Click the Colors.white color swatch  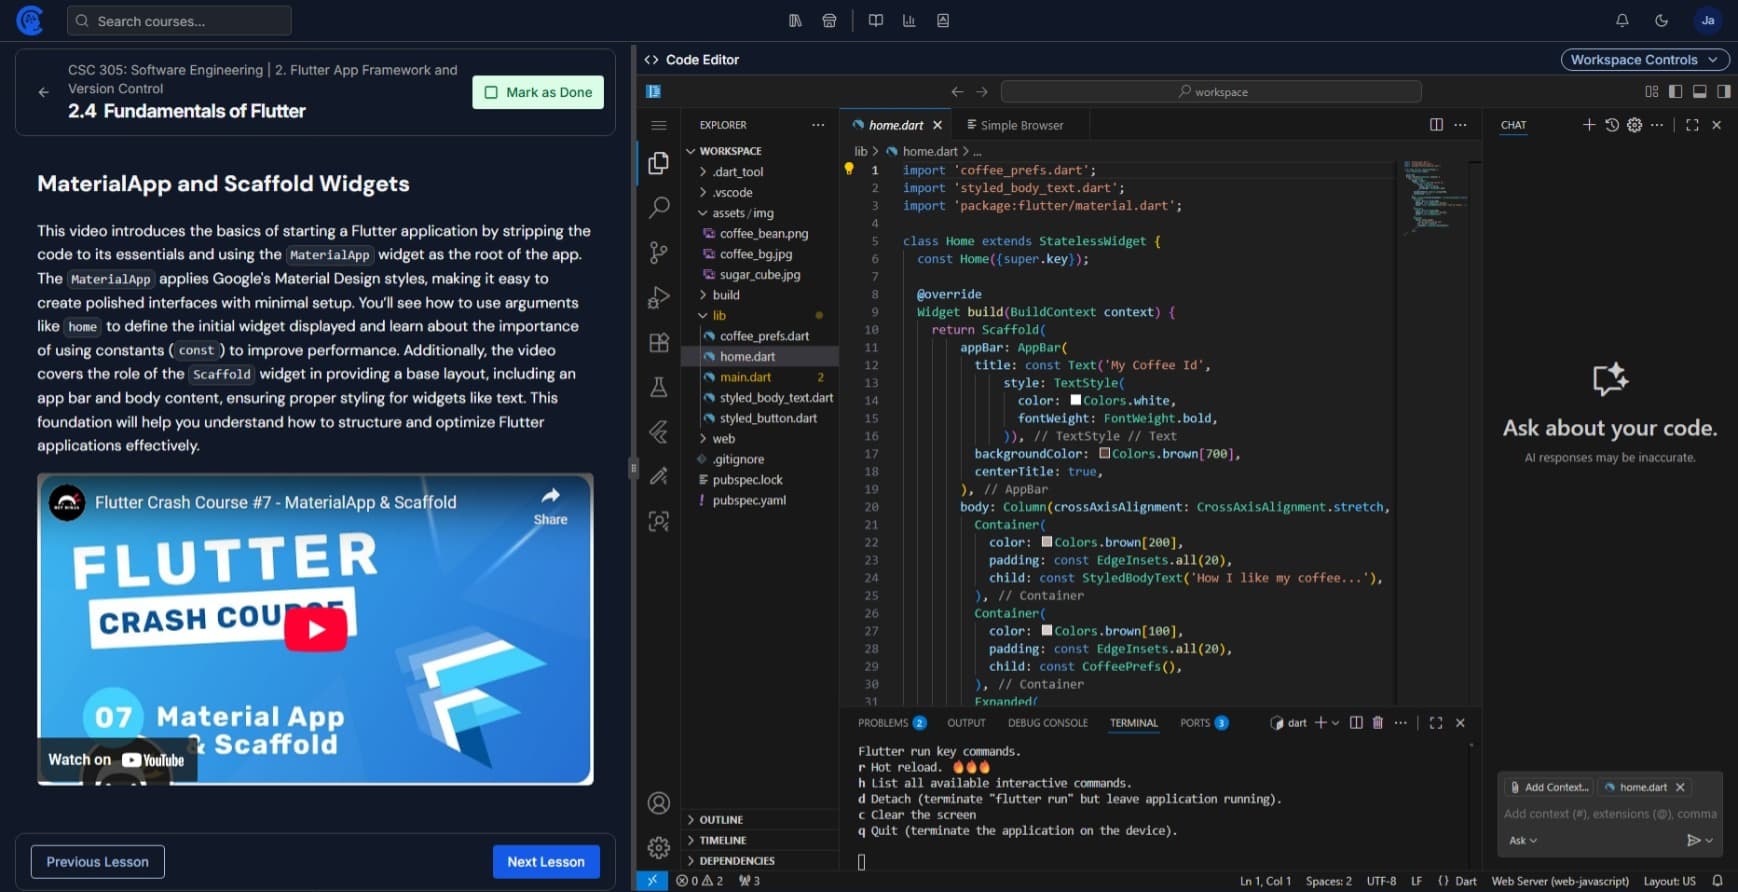(1076, 400)
